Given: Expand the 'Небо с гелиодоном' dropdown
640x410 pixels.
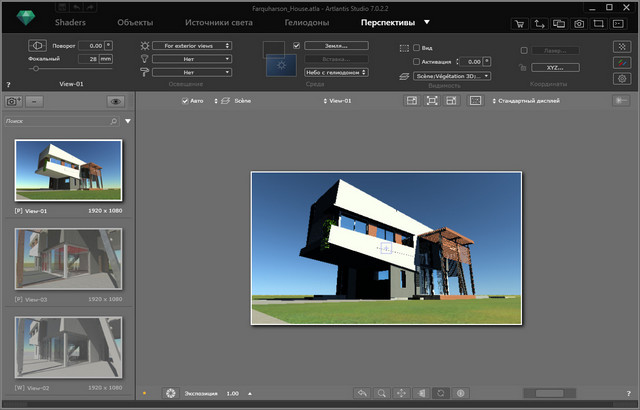Looking at the screenshot, I should [x=337, y=72].
